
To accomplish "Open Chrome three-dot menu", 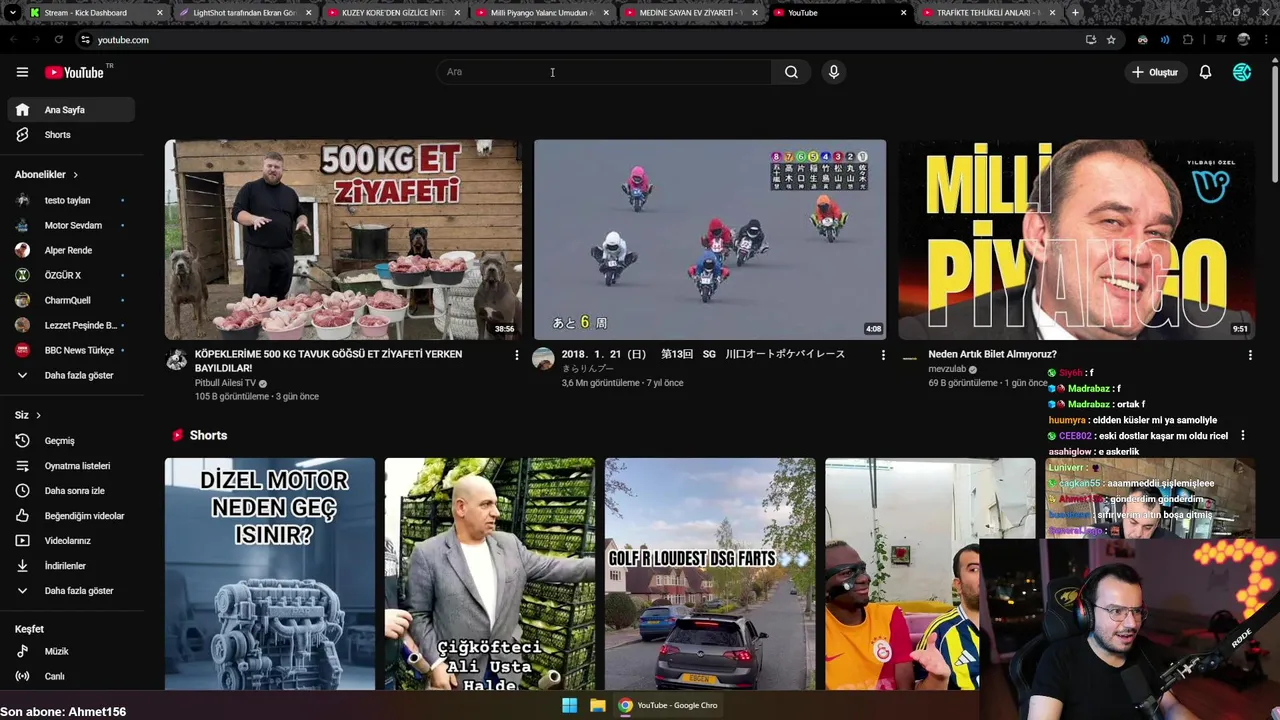I will [1266, 40].
